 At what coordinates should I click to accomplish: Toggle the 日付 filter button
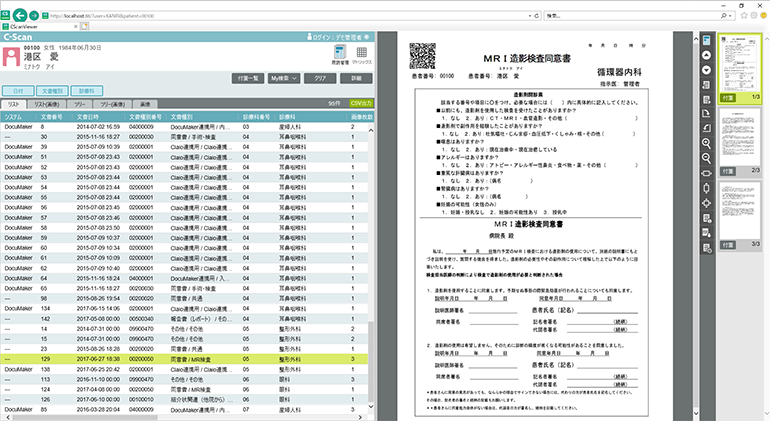[x=18, y=91]
